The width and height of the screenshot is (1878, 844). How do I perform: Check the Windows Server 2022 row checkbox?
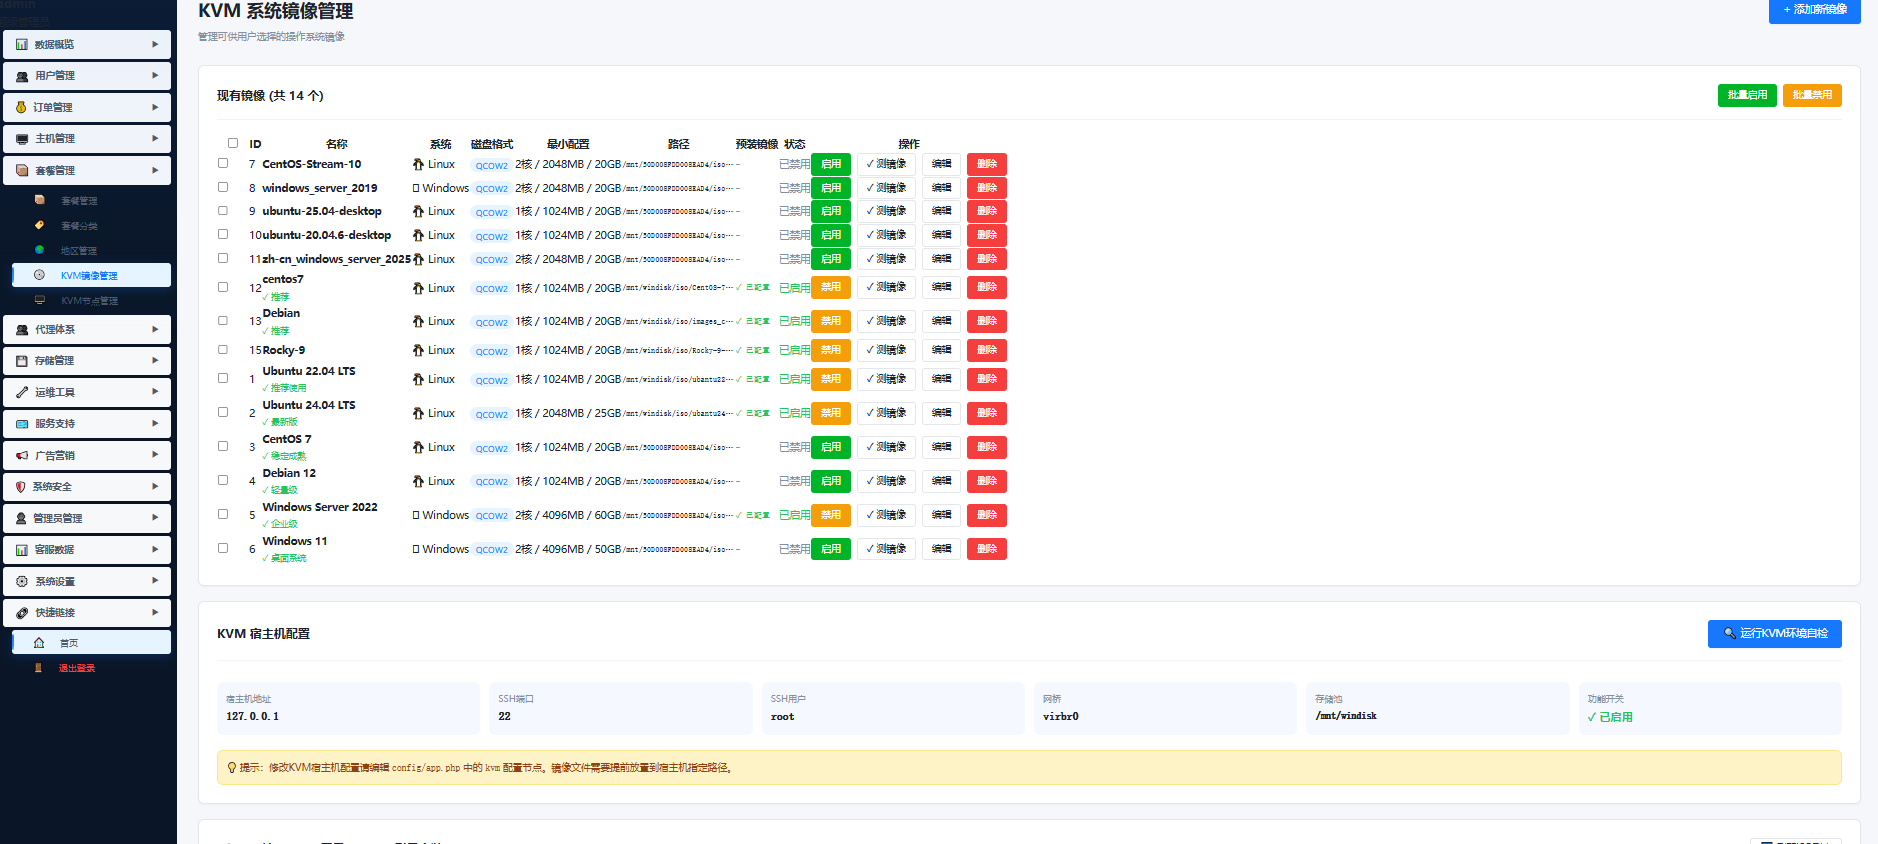223,514
